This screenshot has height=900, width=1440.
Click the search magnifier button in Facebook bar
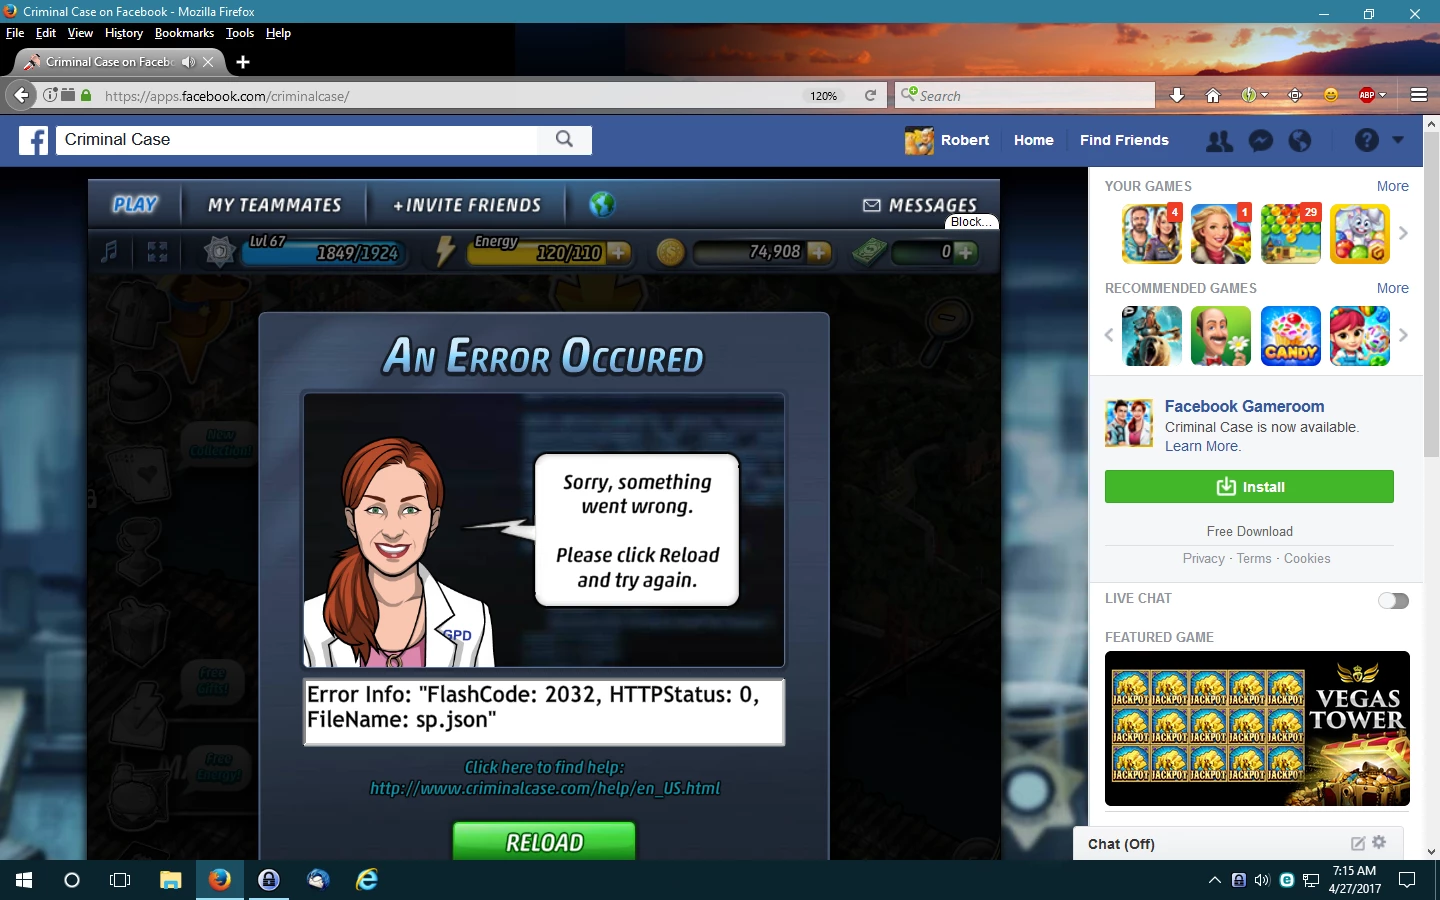click(x=564, y=139)
